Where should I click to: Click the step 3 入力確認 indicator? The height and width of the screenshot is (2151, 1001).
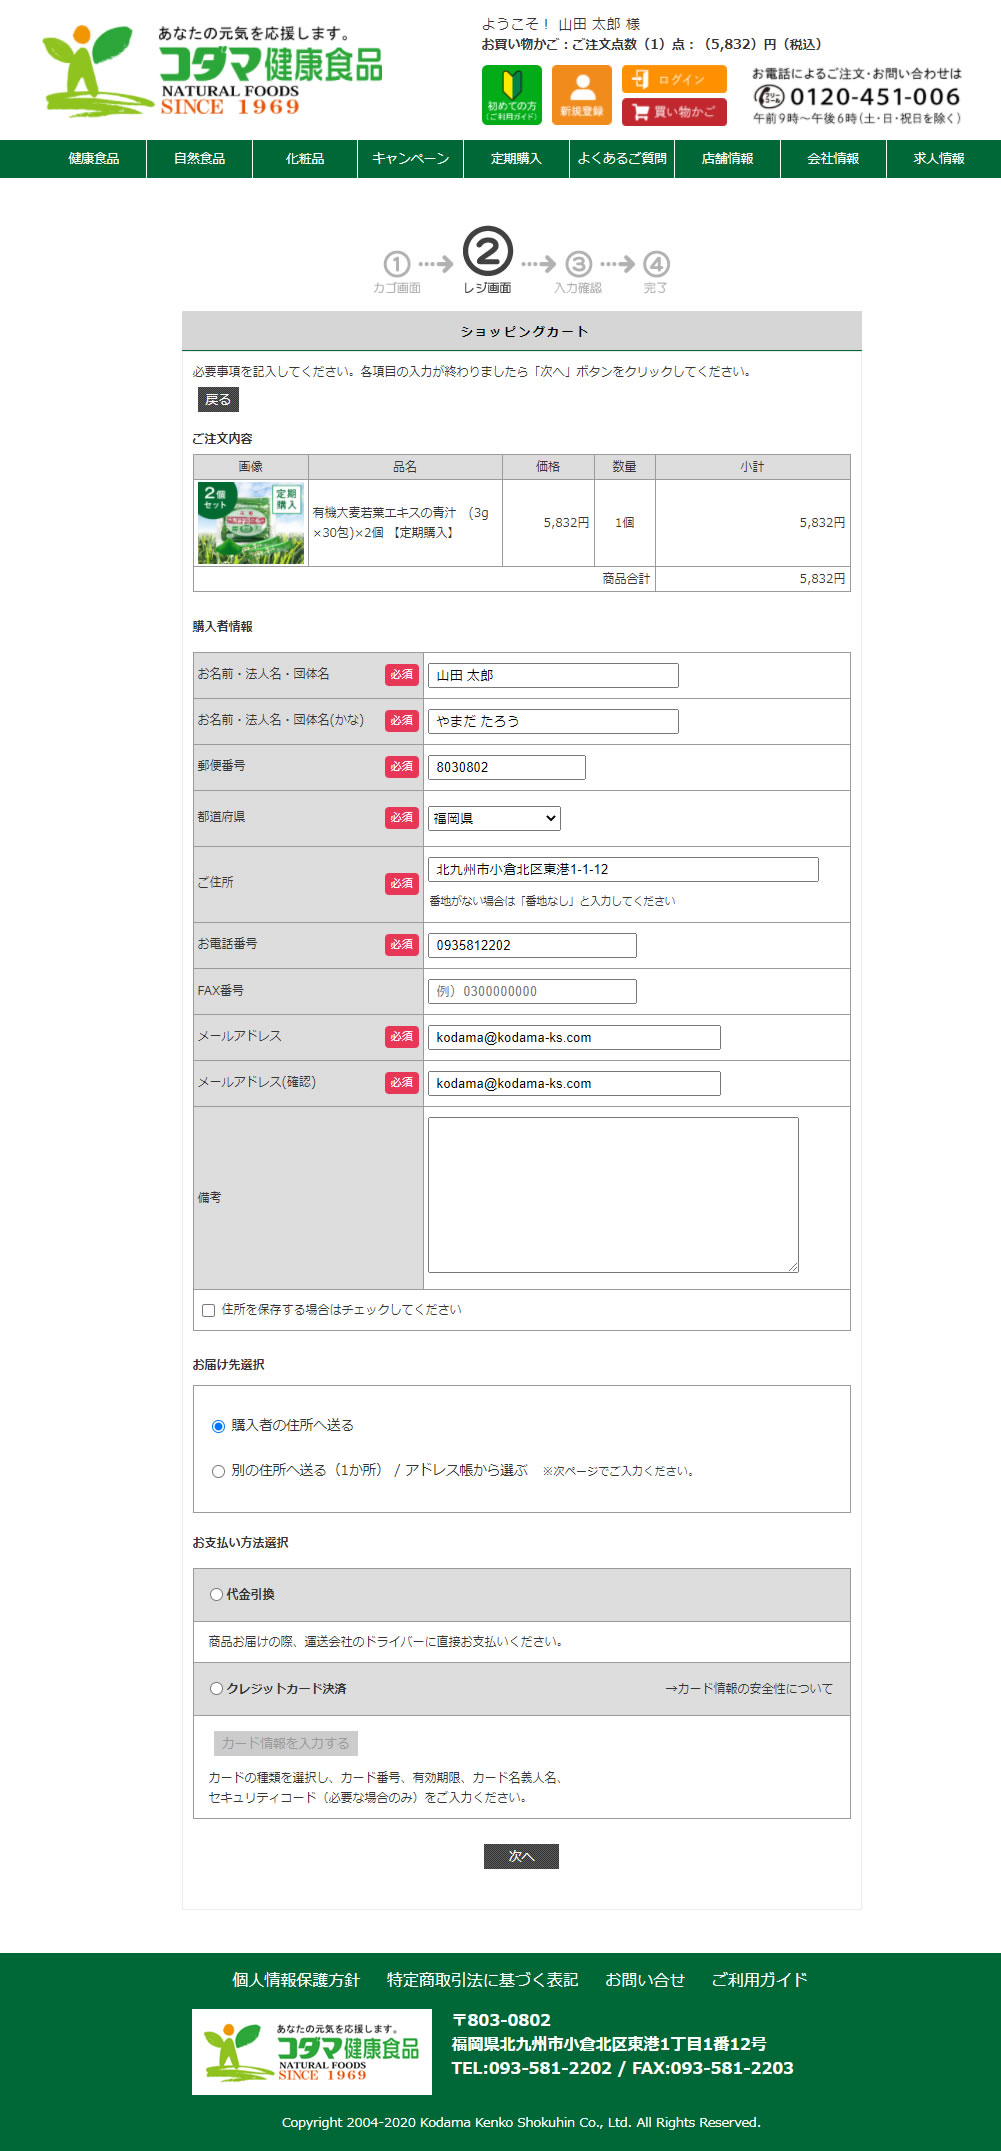click(578, 272)
